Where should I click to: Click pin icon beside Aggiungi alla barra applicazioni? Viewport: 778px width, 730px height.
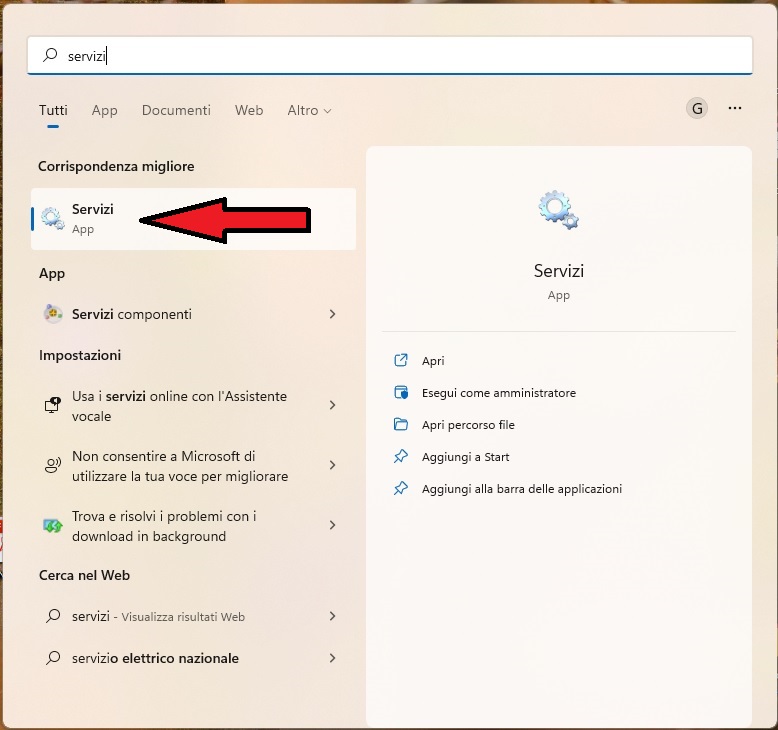click(401, 488)
